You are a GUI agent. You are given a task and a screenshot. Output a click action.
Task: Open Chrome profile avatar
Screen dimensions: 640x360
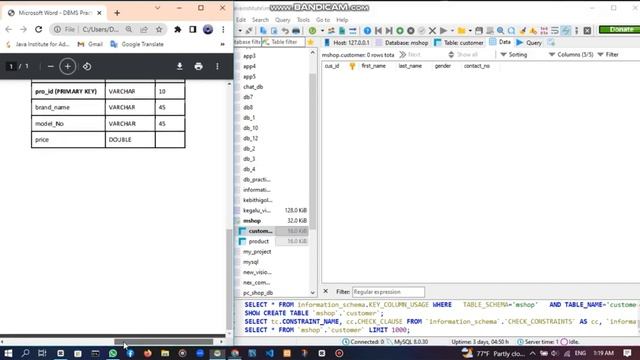pos(208,29)
